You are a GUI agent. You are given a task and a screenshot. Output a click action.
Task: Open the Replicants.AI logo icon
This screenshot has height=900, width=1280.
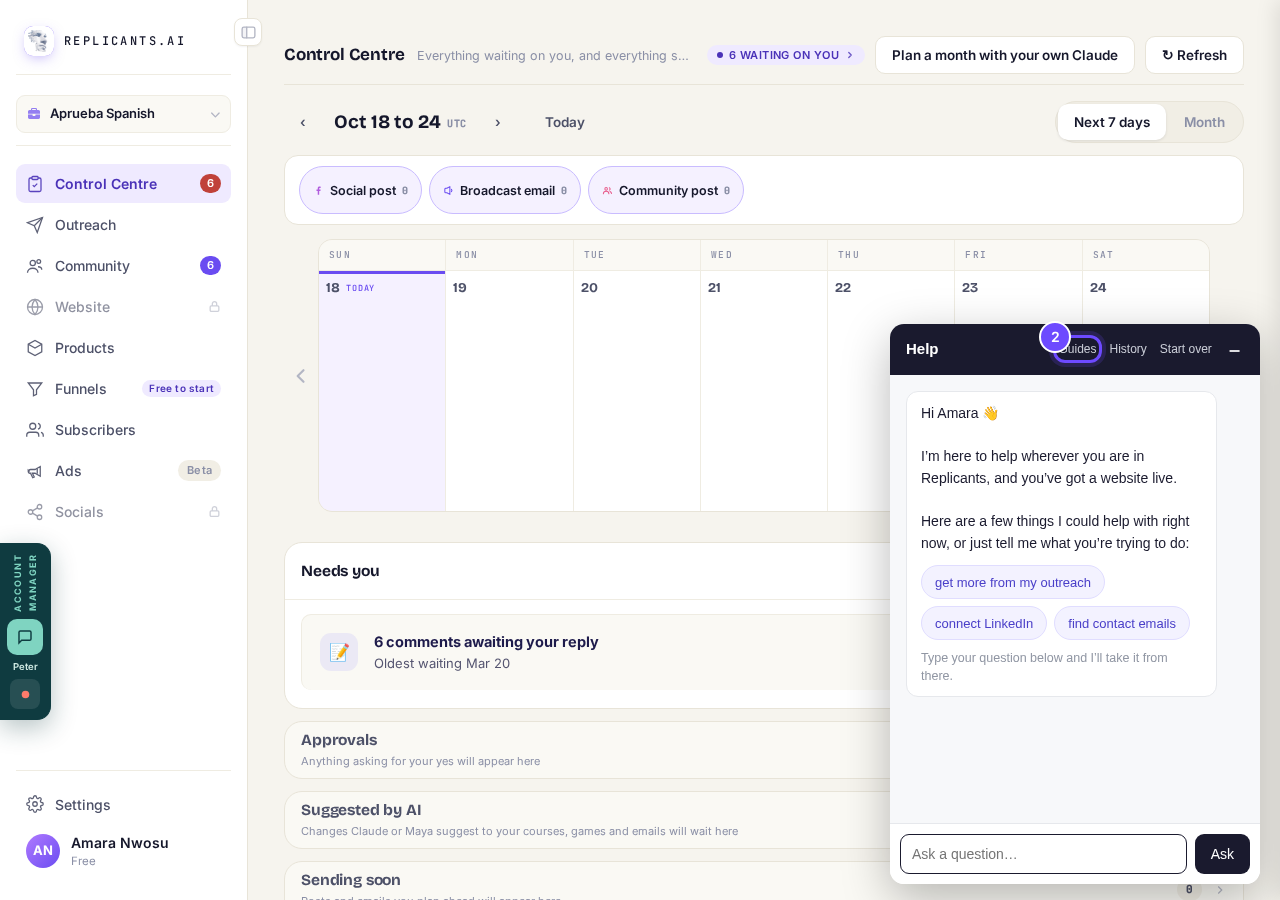point(39,41)
